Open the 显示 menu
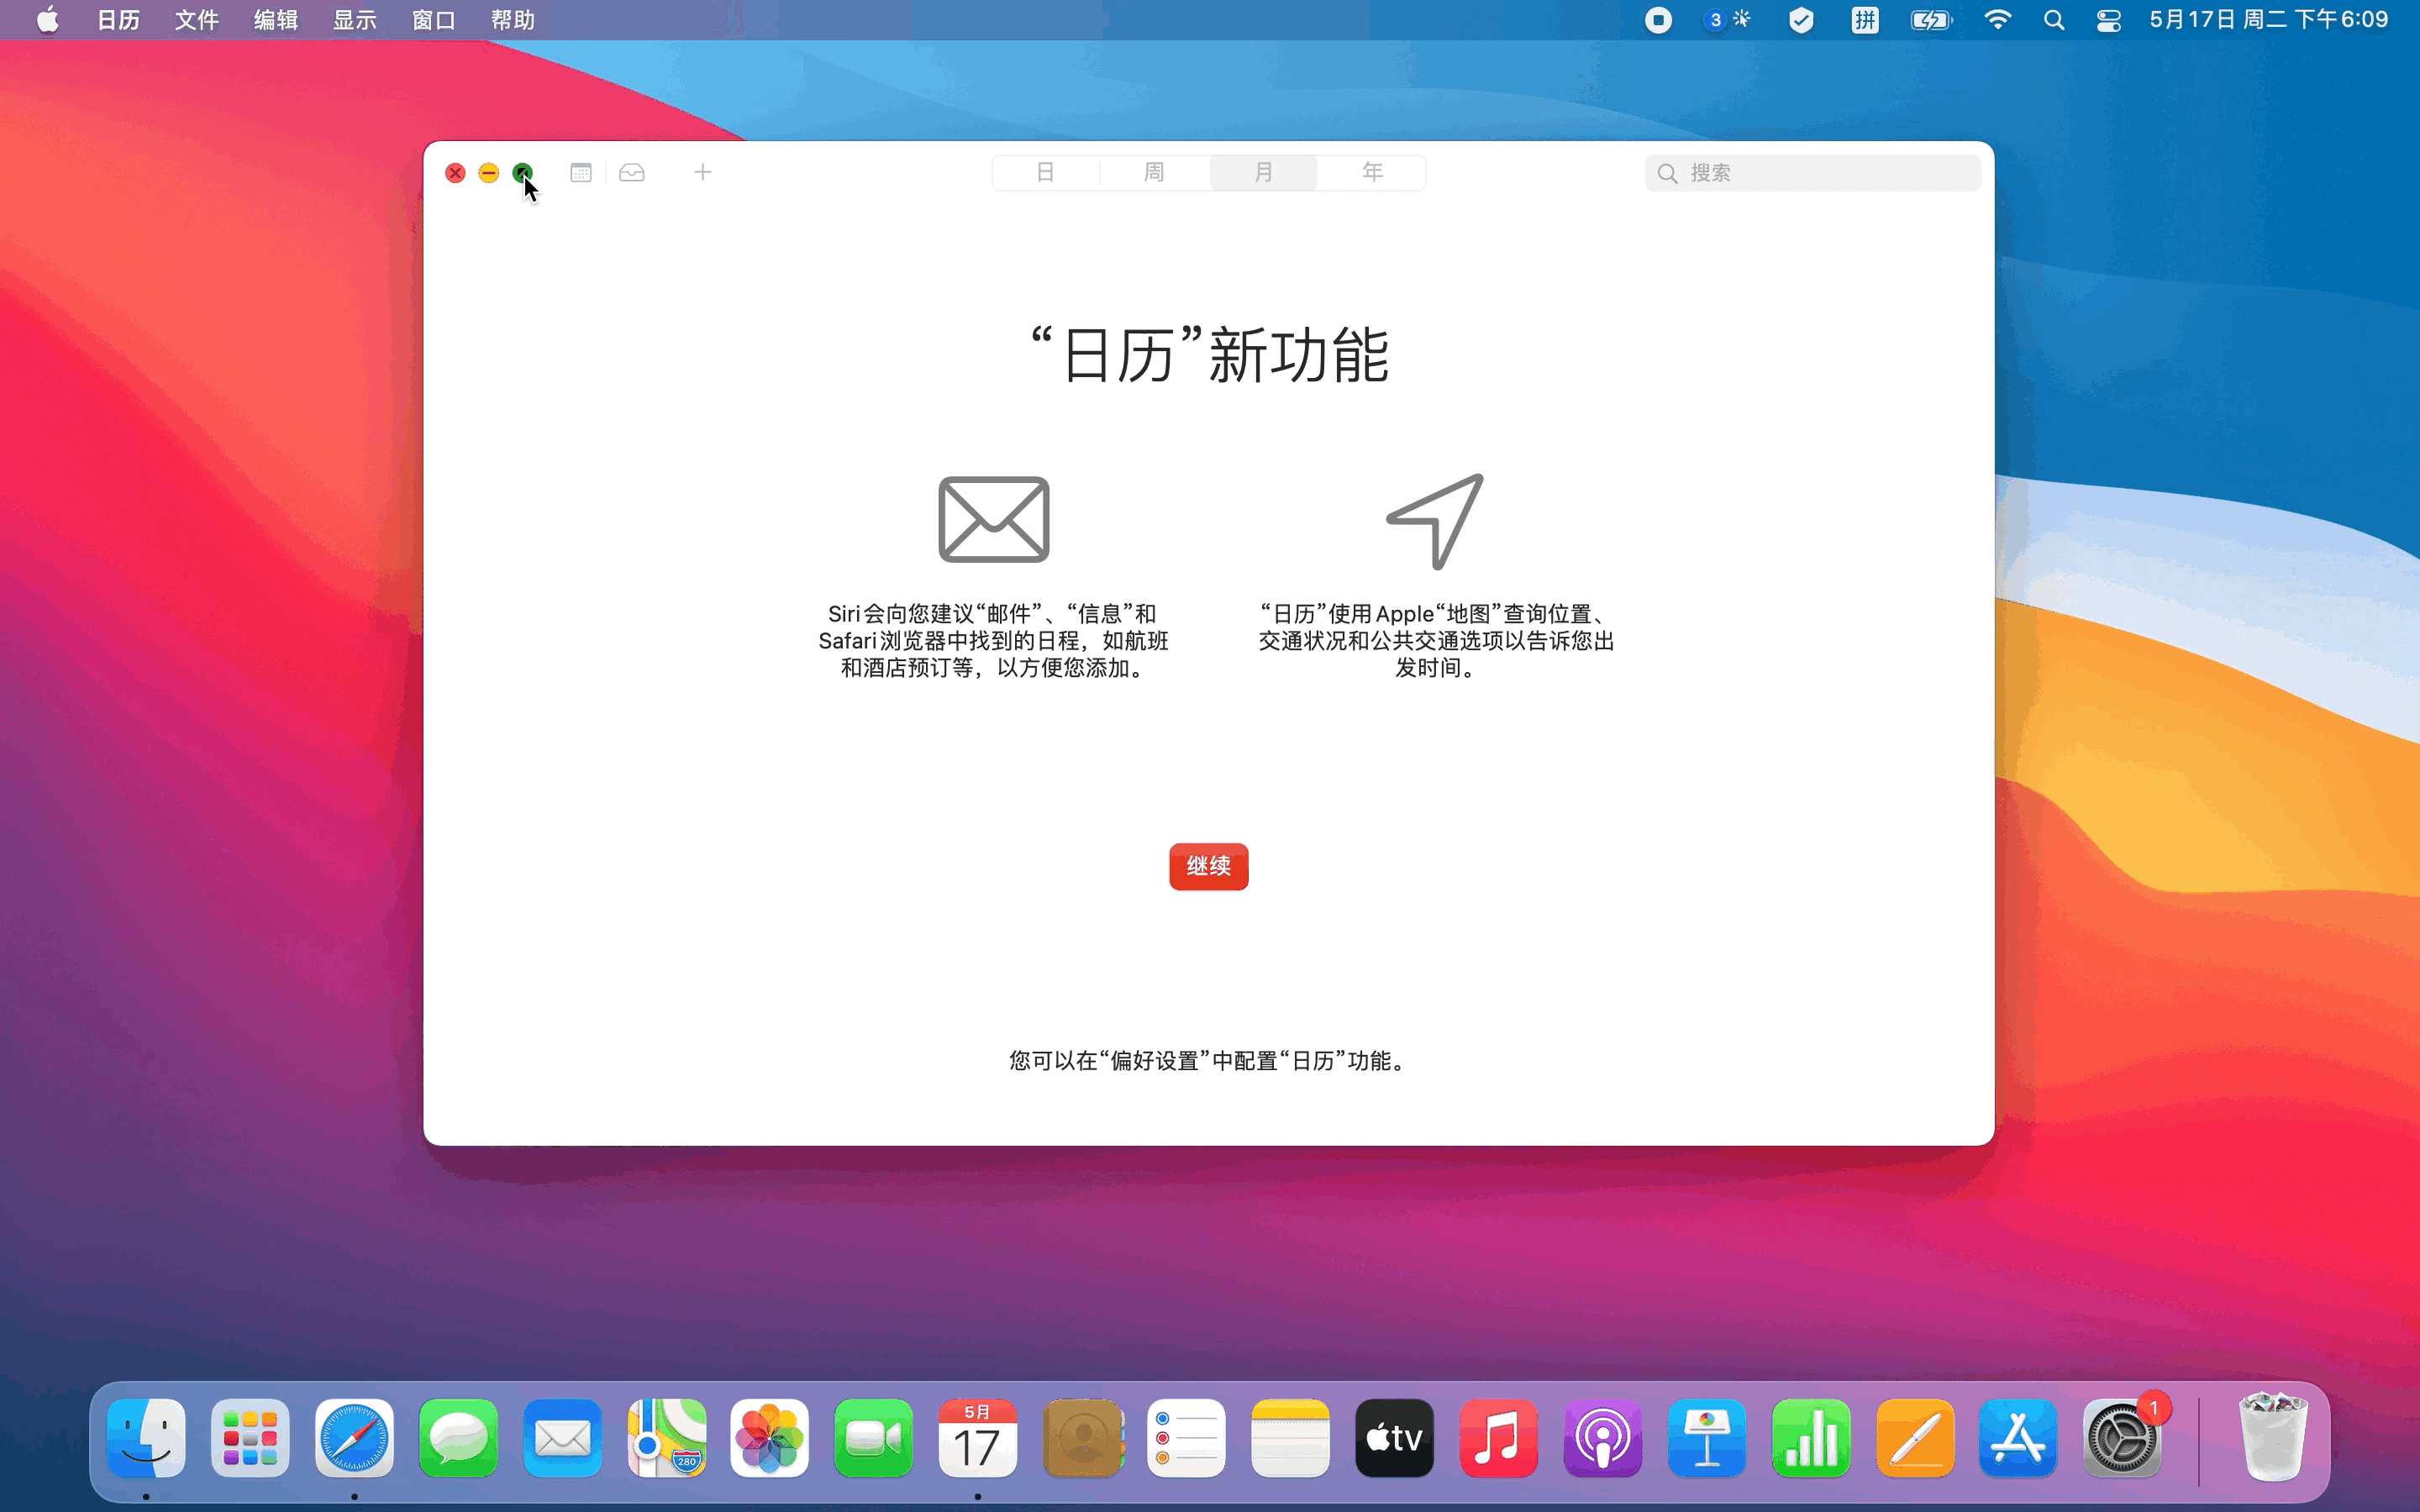The height and width of the screenshot is (1512, 2420). [354, 20]
